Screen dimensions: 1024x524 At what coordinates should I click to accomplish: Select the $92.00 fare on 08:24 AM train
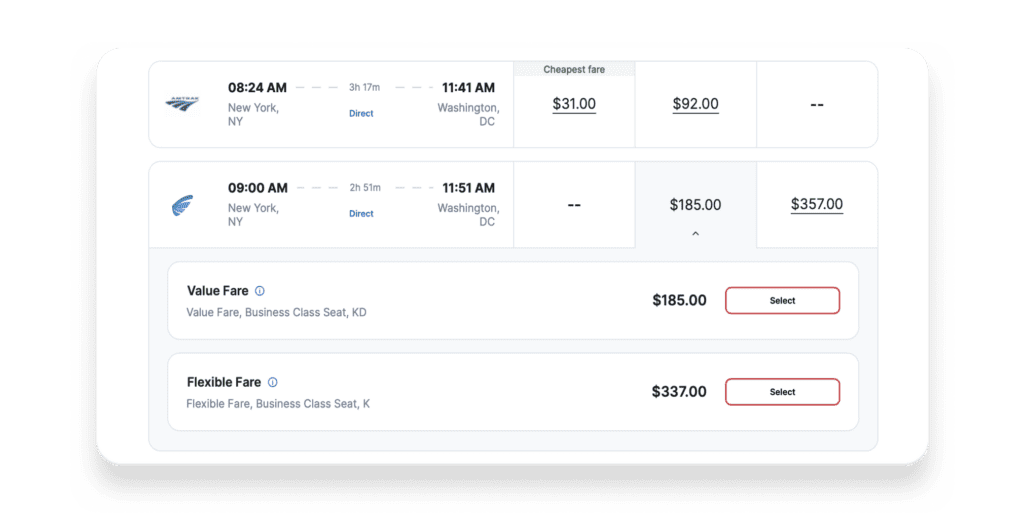696,104
